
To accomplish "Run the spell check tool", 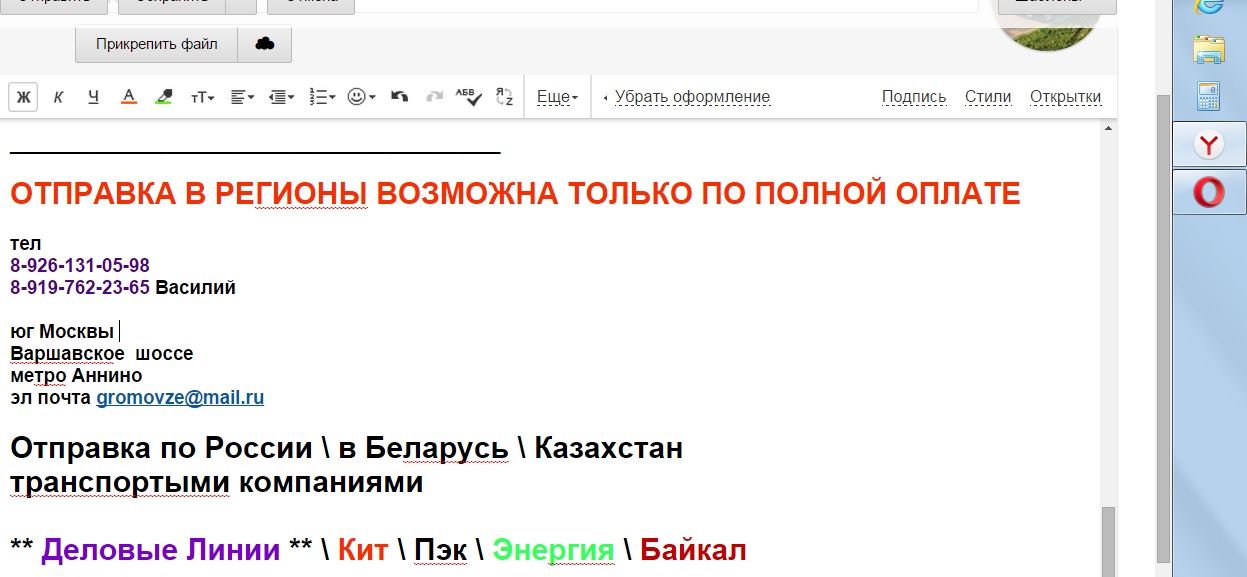I will [x=469, y=97].
